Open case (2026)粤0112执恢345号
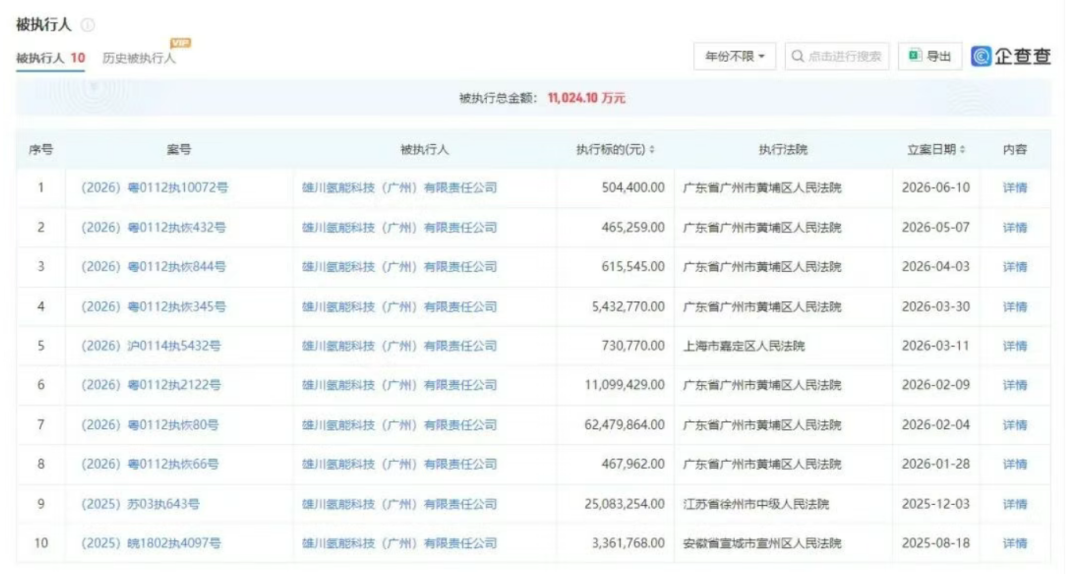The width and height of the screenshot is (1080, 574). coord(154,307)
